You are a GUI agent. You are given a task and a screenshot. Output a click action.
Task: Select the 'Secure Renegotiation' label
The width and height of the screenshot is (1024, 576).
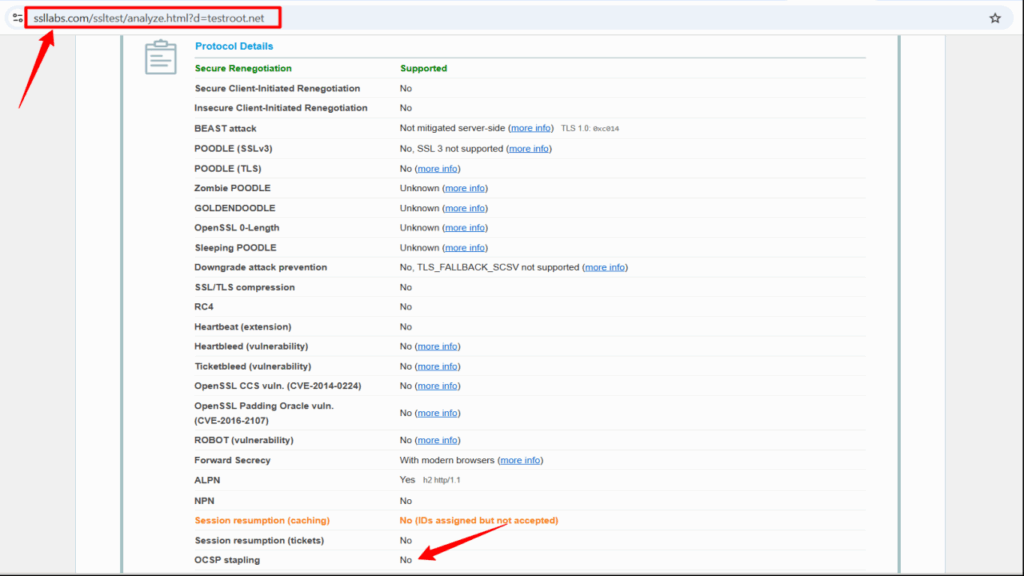tap(243, 69)
